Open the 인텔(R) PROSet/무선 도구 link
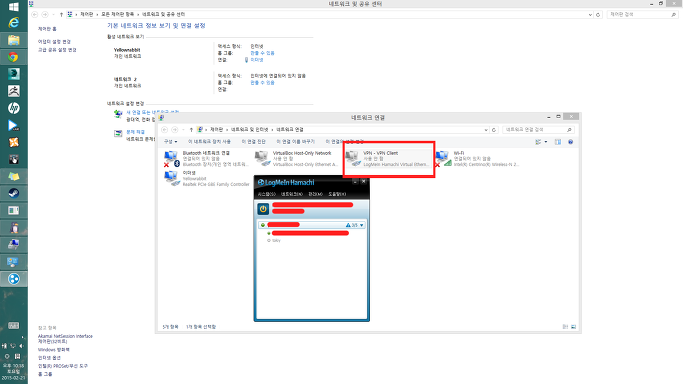The image size is (683, 384). click(63, 366)
